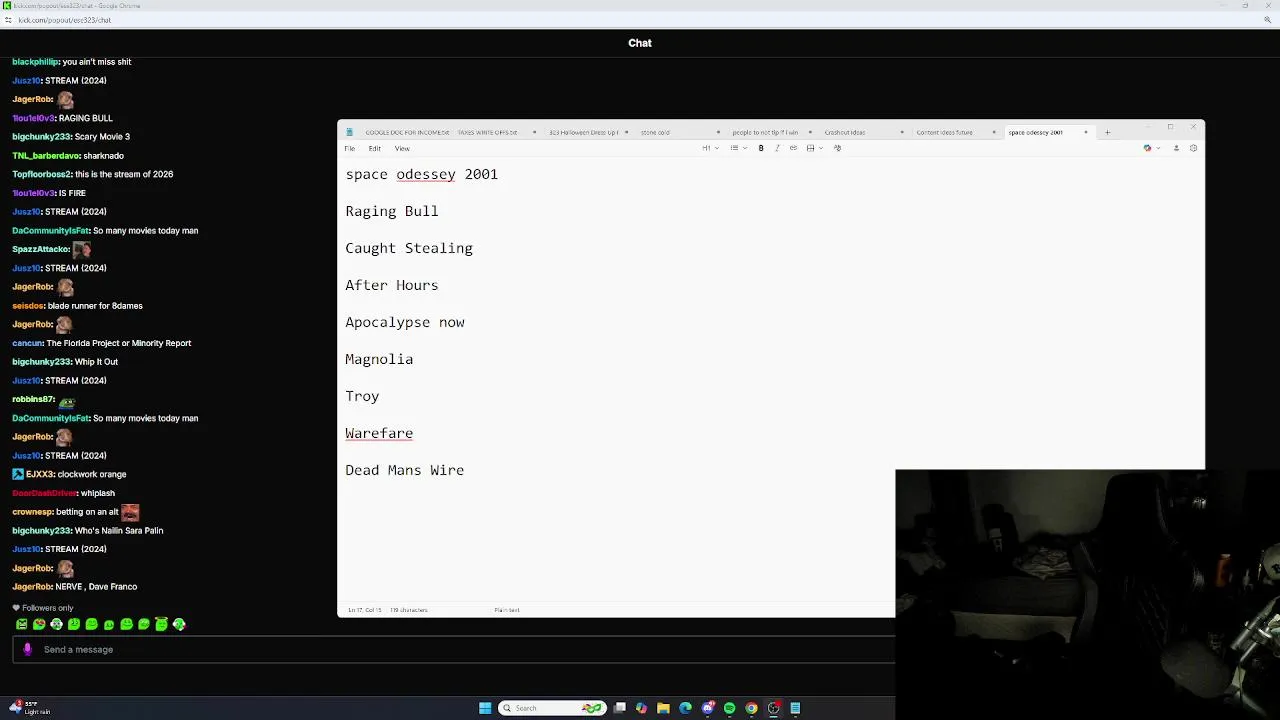
Task: Click username TNL_barberdave in chat
Action: (x=46, y=156)
